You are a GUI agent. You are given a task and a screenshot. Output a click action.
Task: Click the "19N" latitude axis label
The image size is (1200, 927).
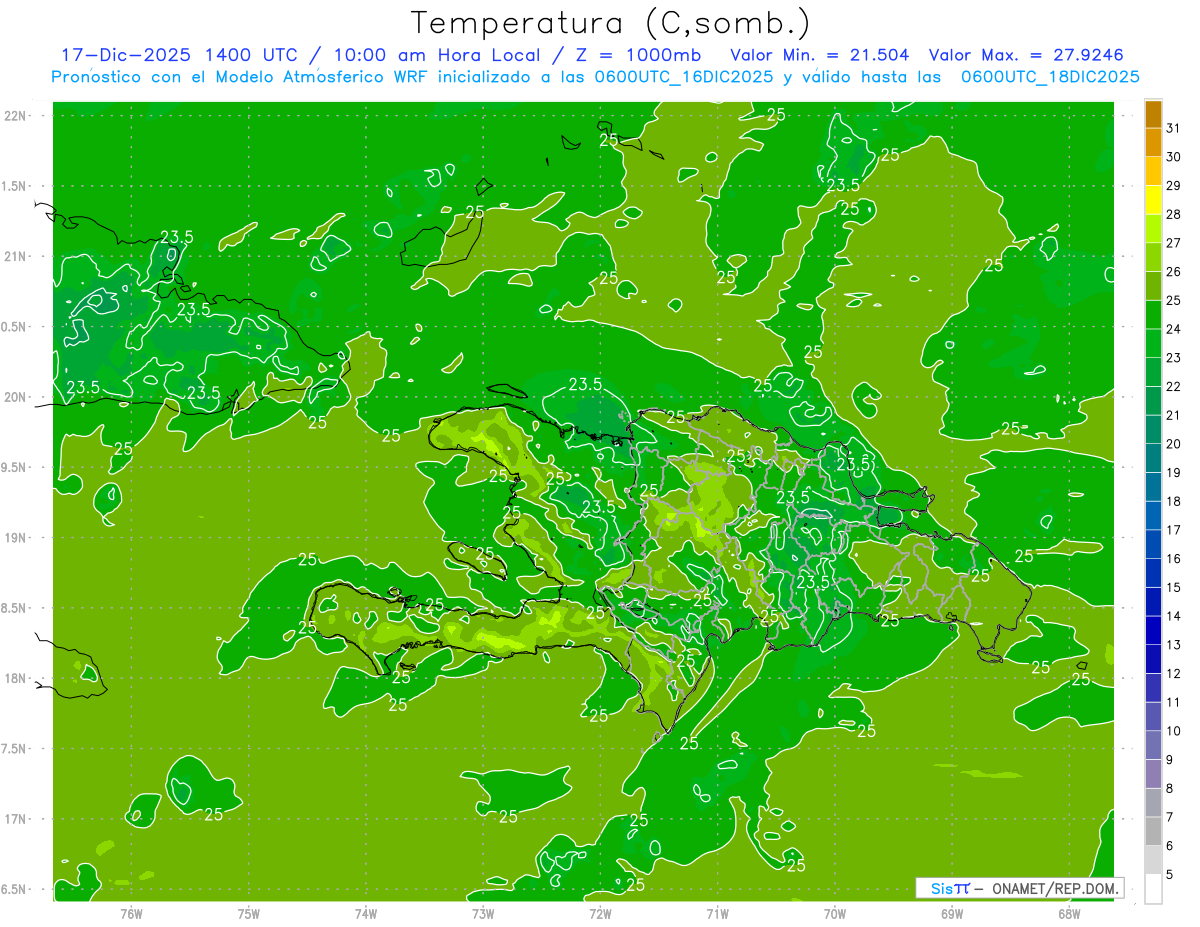15,538
